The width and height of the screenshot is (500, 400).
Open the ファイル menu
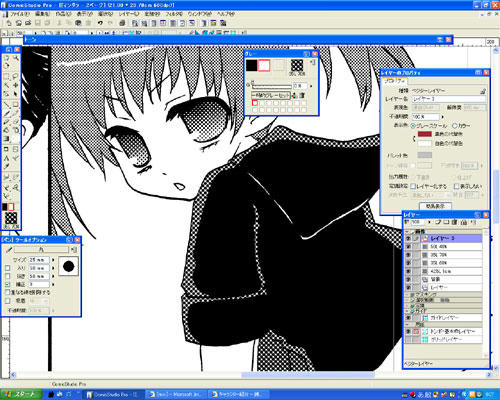coord(20,14)
